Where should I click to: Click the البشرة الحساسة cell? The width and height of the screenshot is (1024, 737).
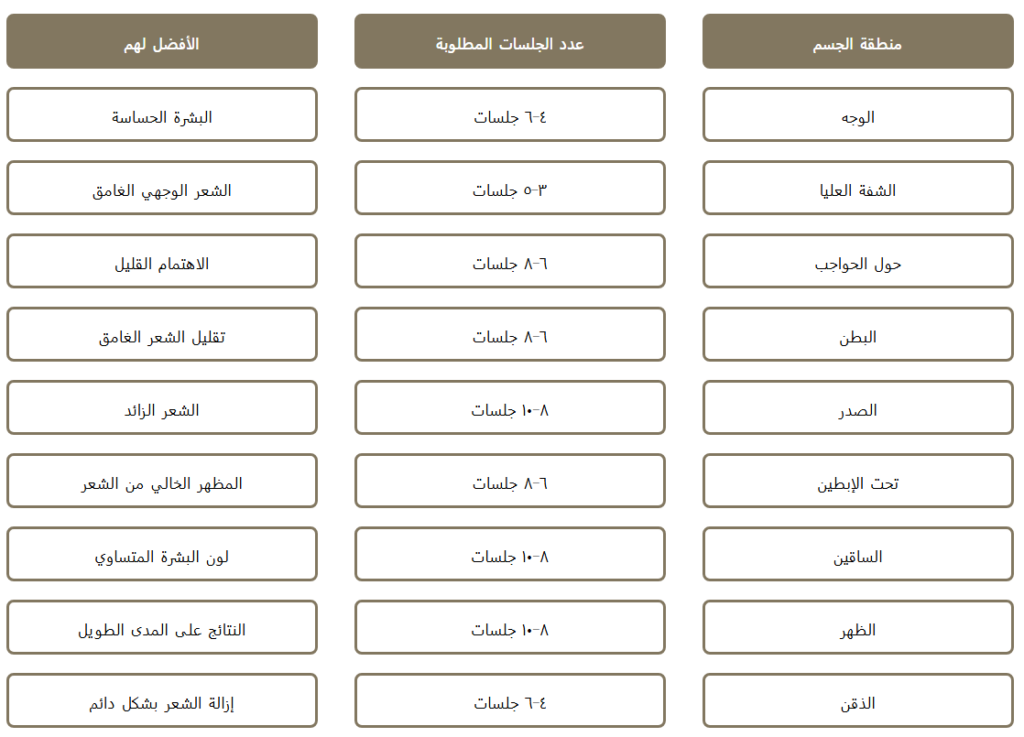pos(162,115)
